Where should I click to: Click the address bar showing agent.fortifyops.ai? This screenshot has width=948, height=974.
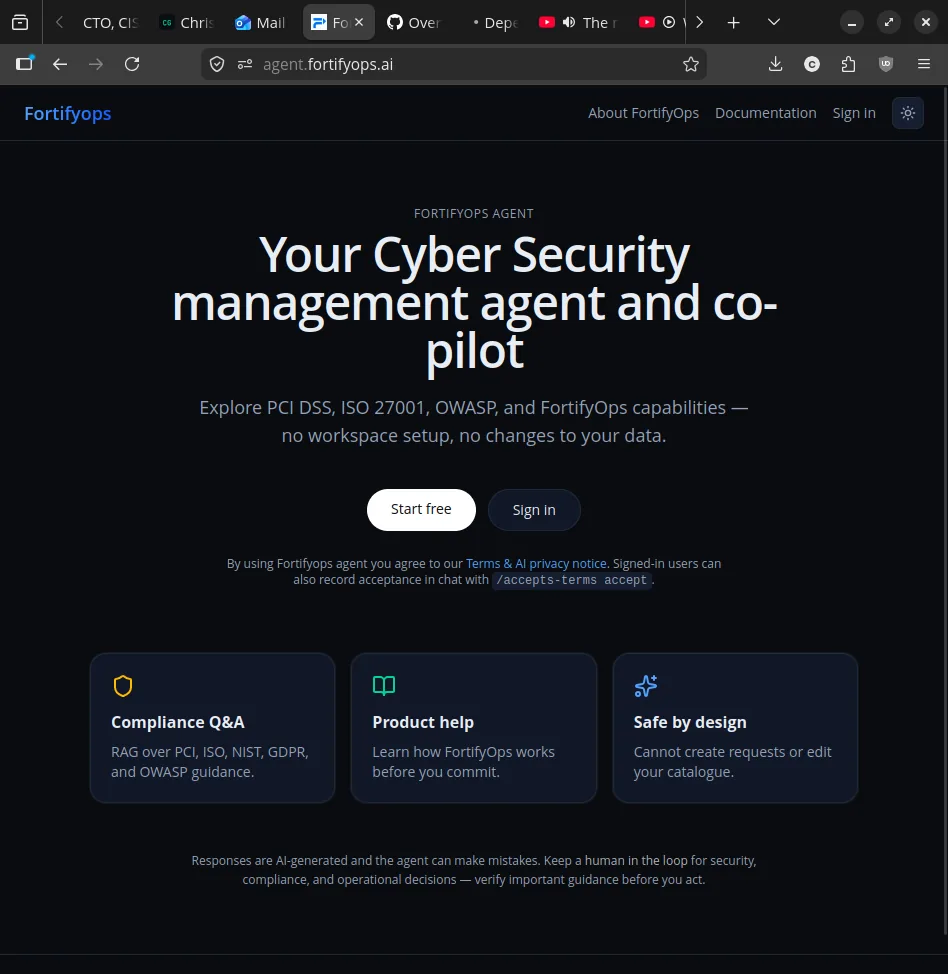click(x=453, y=64)
